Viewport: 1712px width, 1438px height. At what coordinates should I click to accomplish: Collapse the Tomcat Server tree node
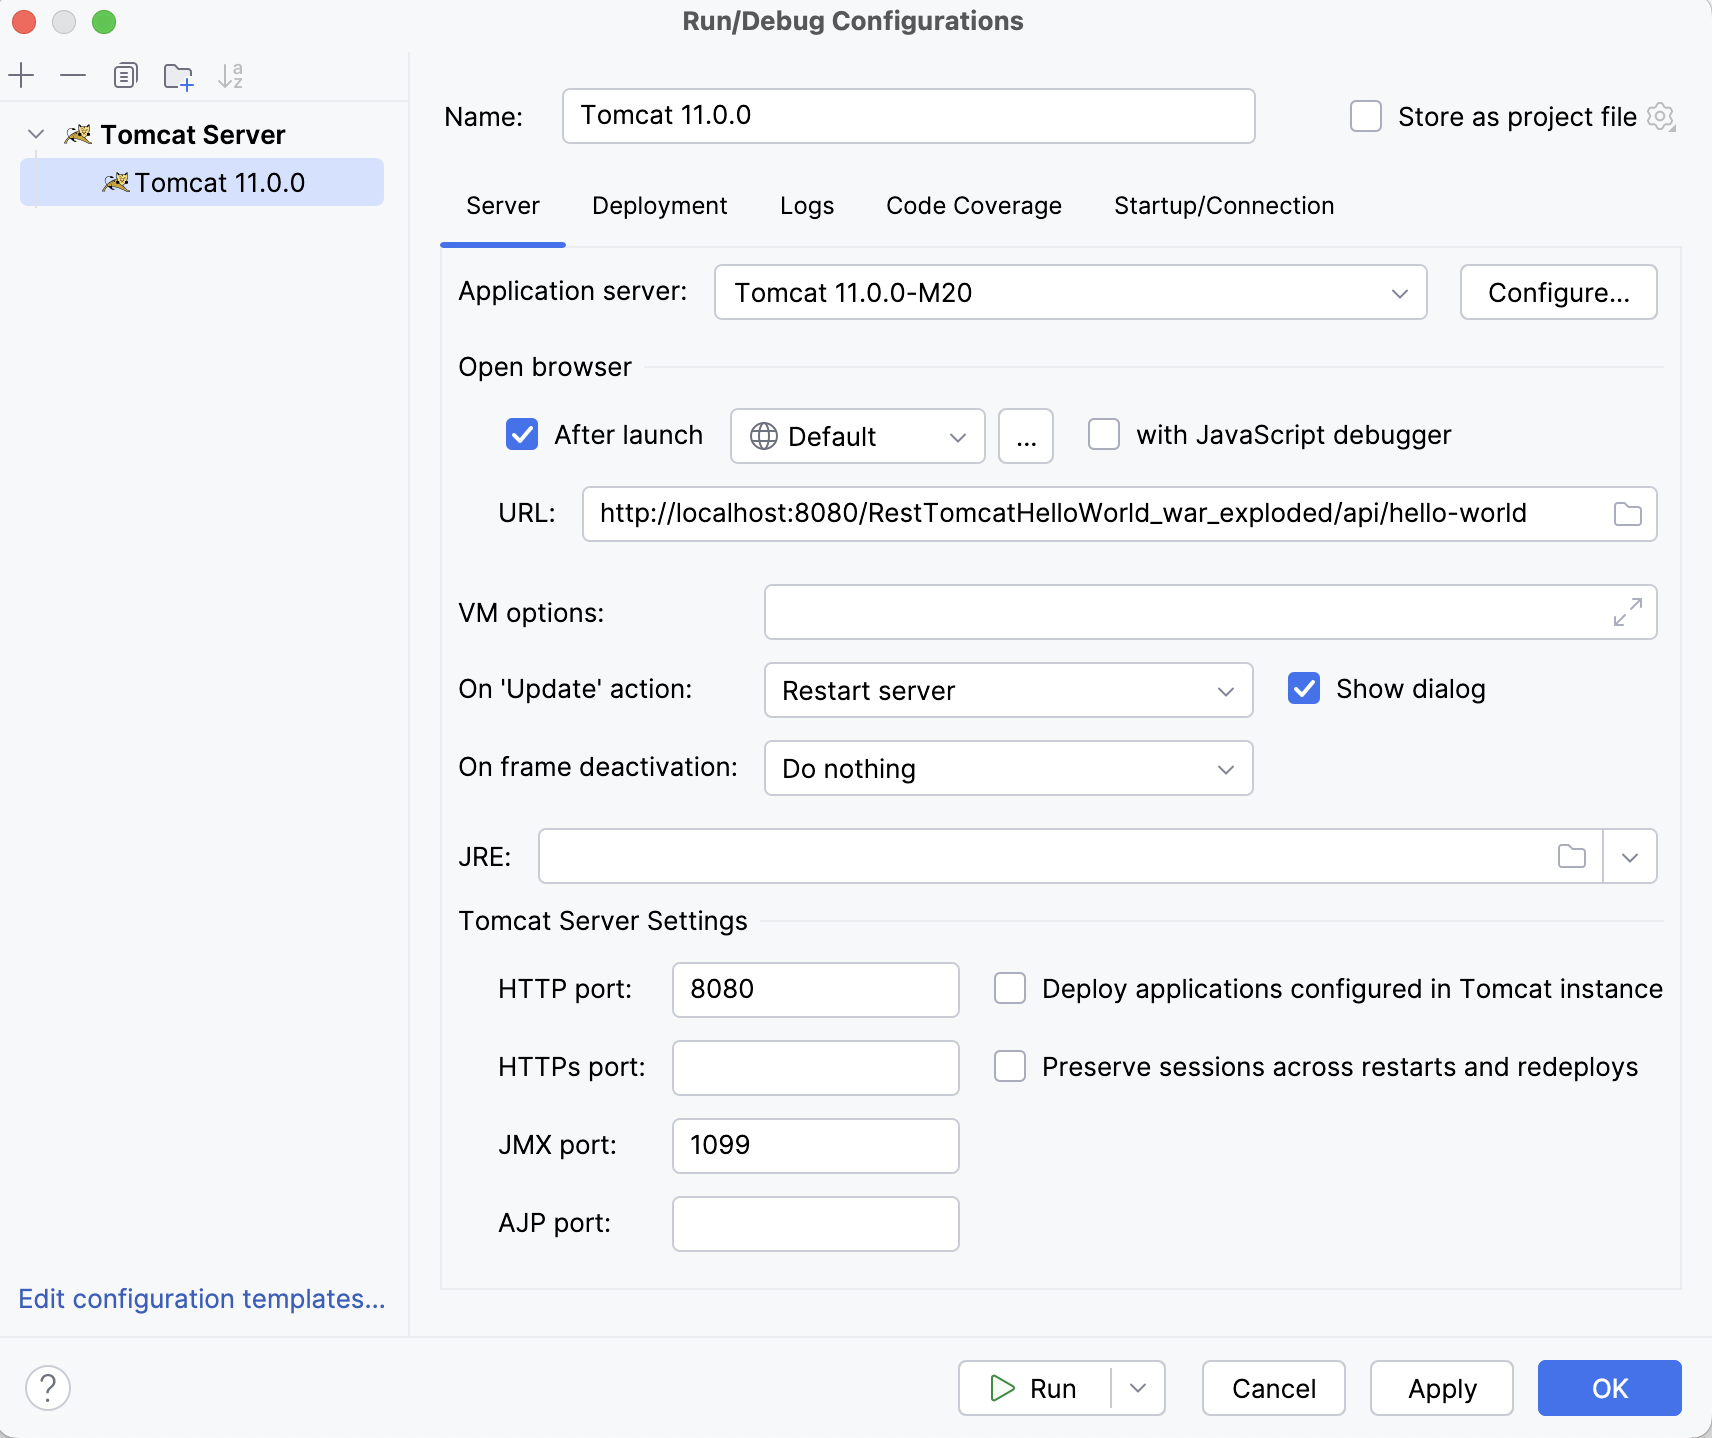pos(36,134)
